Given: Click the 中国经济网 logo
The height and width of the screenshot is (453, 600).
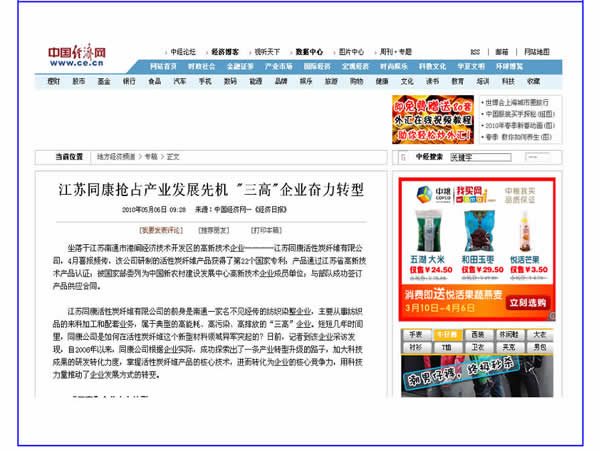Looking at the screenshot, I should 78,54.
